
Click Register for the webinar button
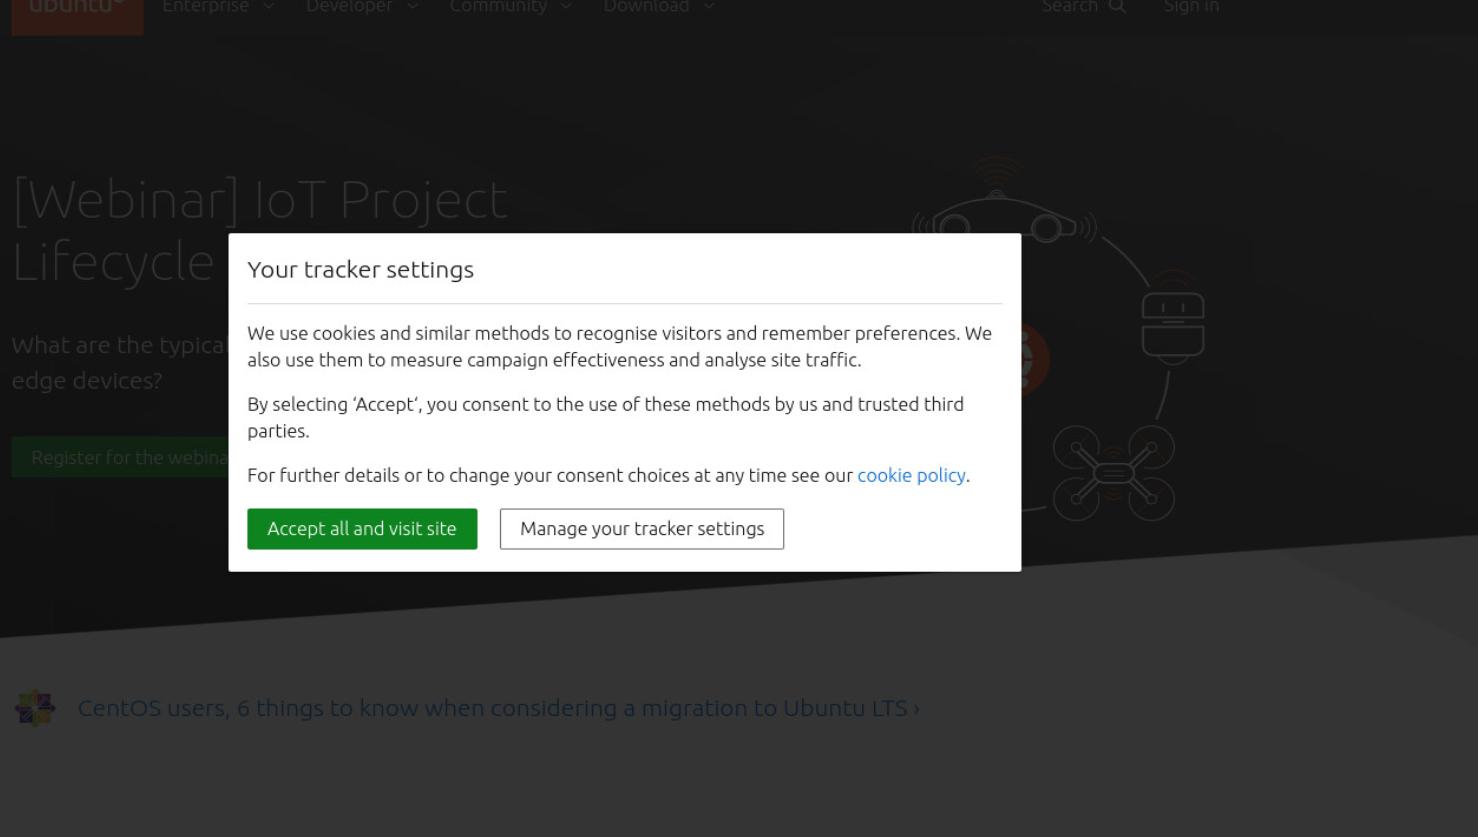click(121, 457)
